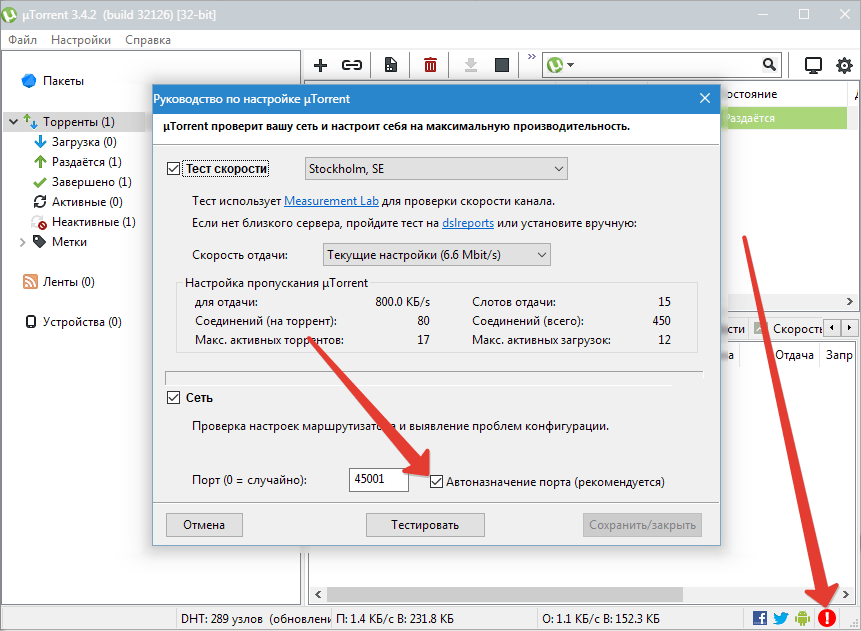Select the Раздаётся torrent status row
This screenshot has width=861, height=631.
tap(785, 118)
